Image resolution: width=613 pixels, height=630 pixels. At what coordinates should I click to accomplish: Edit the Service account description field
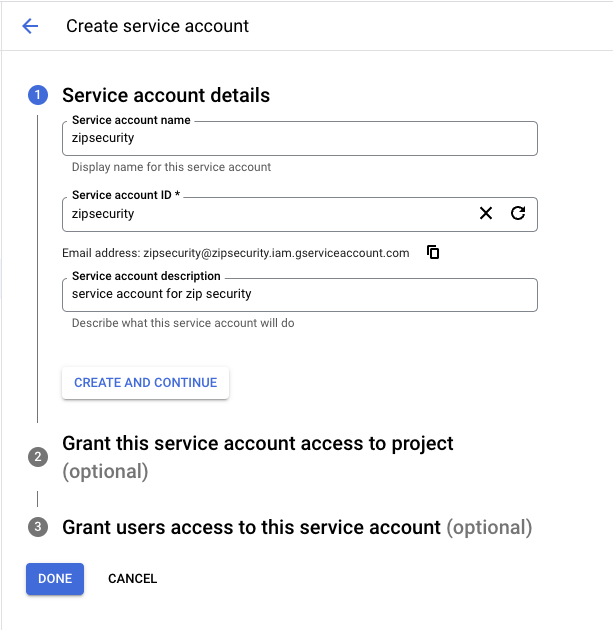(299, 294)
